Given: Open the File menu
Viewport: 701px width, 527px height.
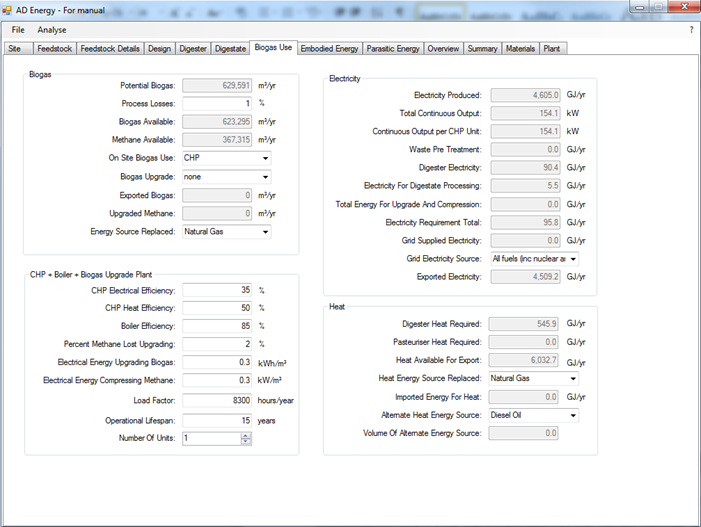Looking at the screenshot, I should point(18,30).
